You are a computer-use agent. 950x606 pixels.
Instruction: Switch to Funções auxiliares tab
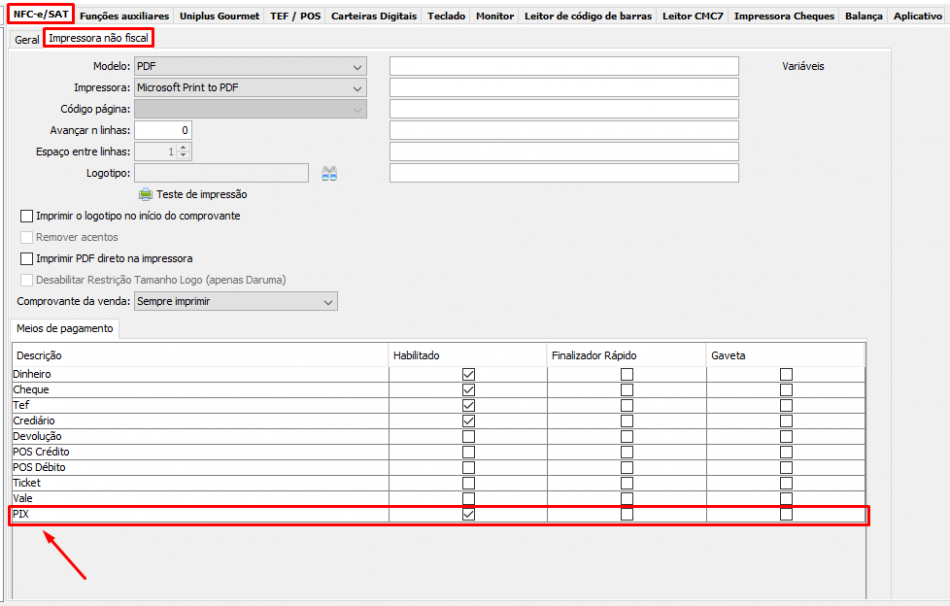(x=124, y=16)
